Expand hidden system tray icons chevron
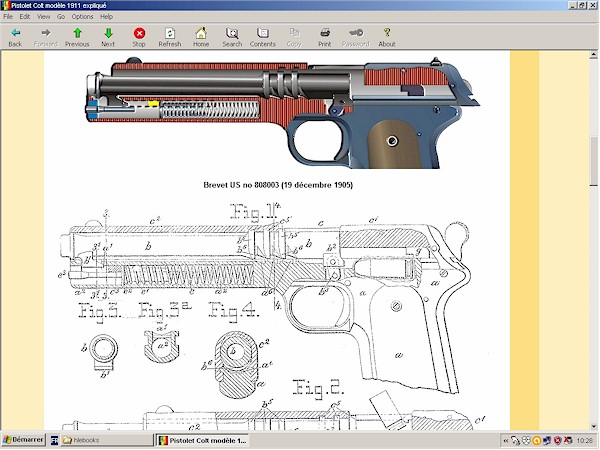 (505, 441)
